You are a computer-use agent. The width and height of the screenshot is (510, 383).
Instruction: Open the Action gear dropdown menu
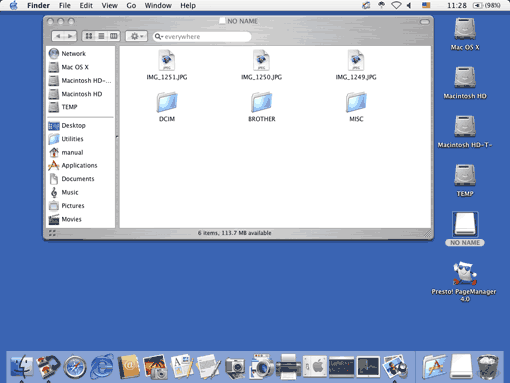point(137,36)
